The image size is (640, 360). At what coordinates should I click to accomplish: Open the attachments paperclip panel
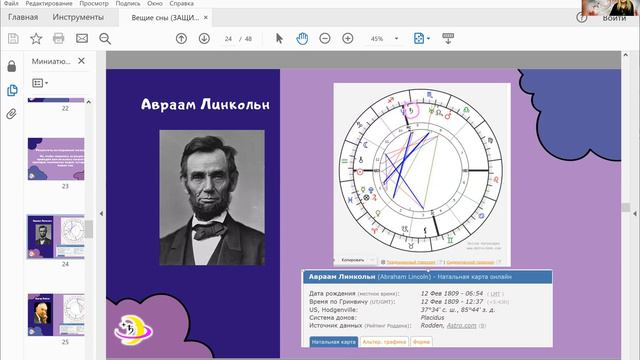(x=11, y=114)
